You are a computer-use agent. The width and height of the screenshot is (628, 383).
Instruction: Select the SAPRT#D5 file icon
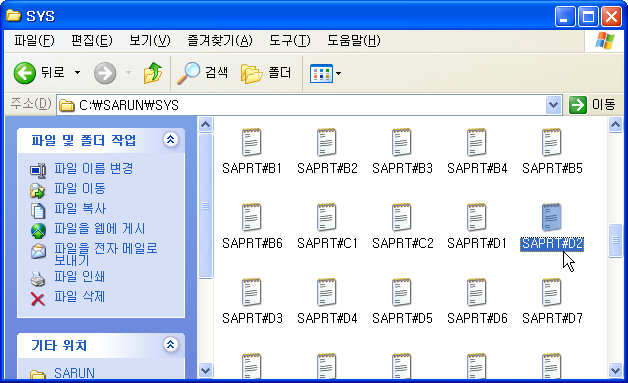pos(402,292)
